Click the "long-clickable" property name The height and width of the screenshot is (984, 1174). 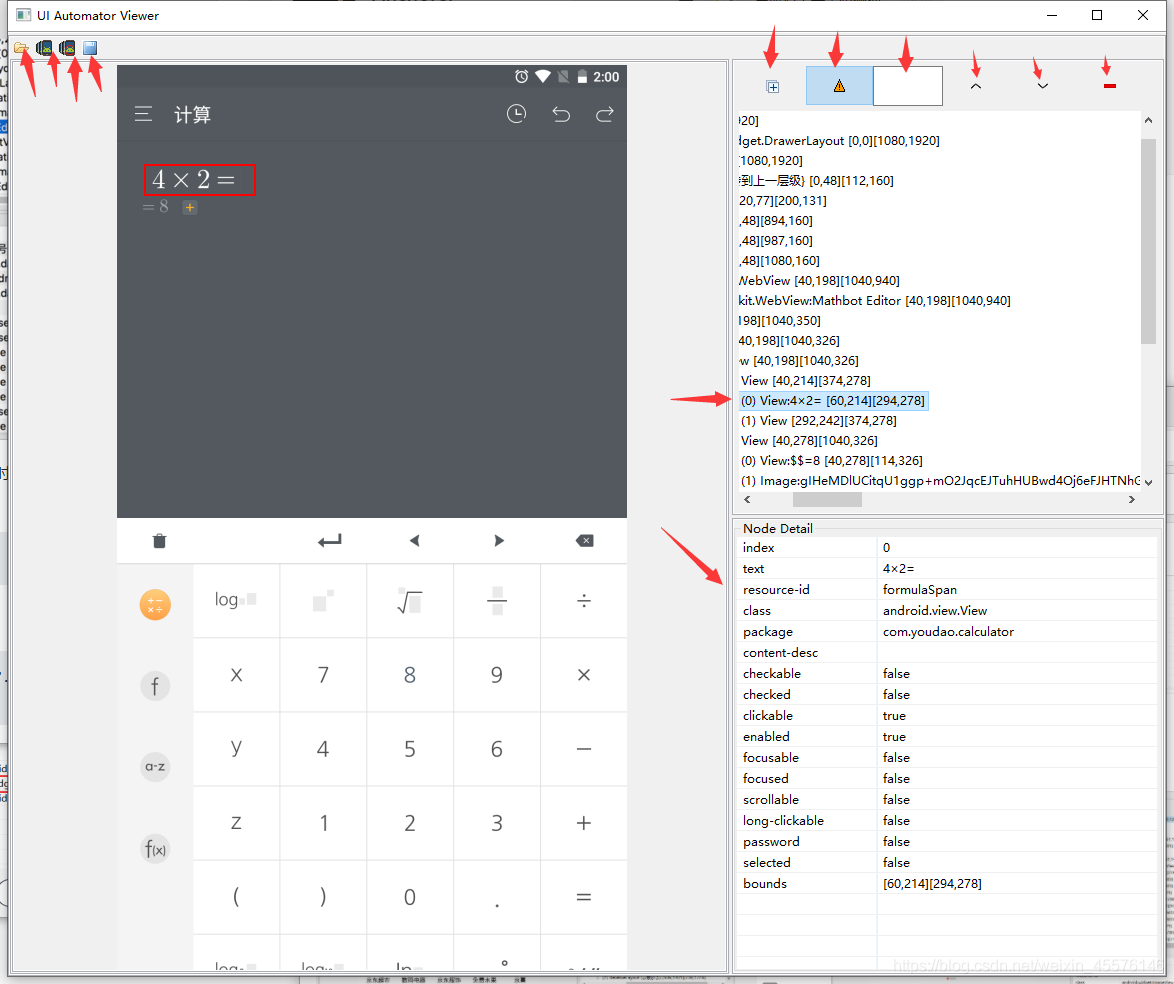(x=783, y=820)
